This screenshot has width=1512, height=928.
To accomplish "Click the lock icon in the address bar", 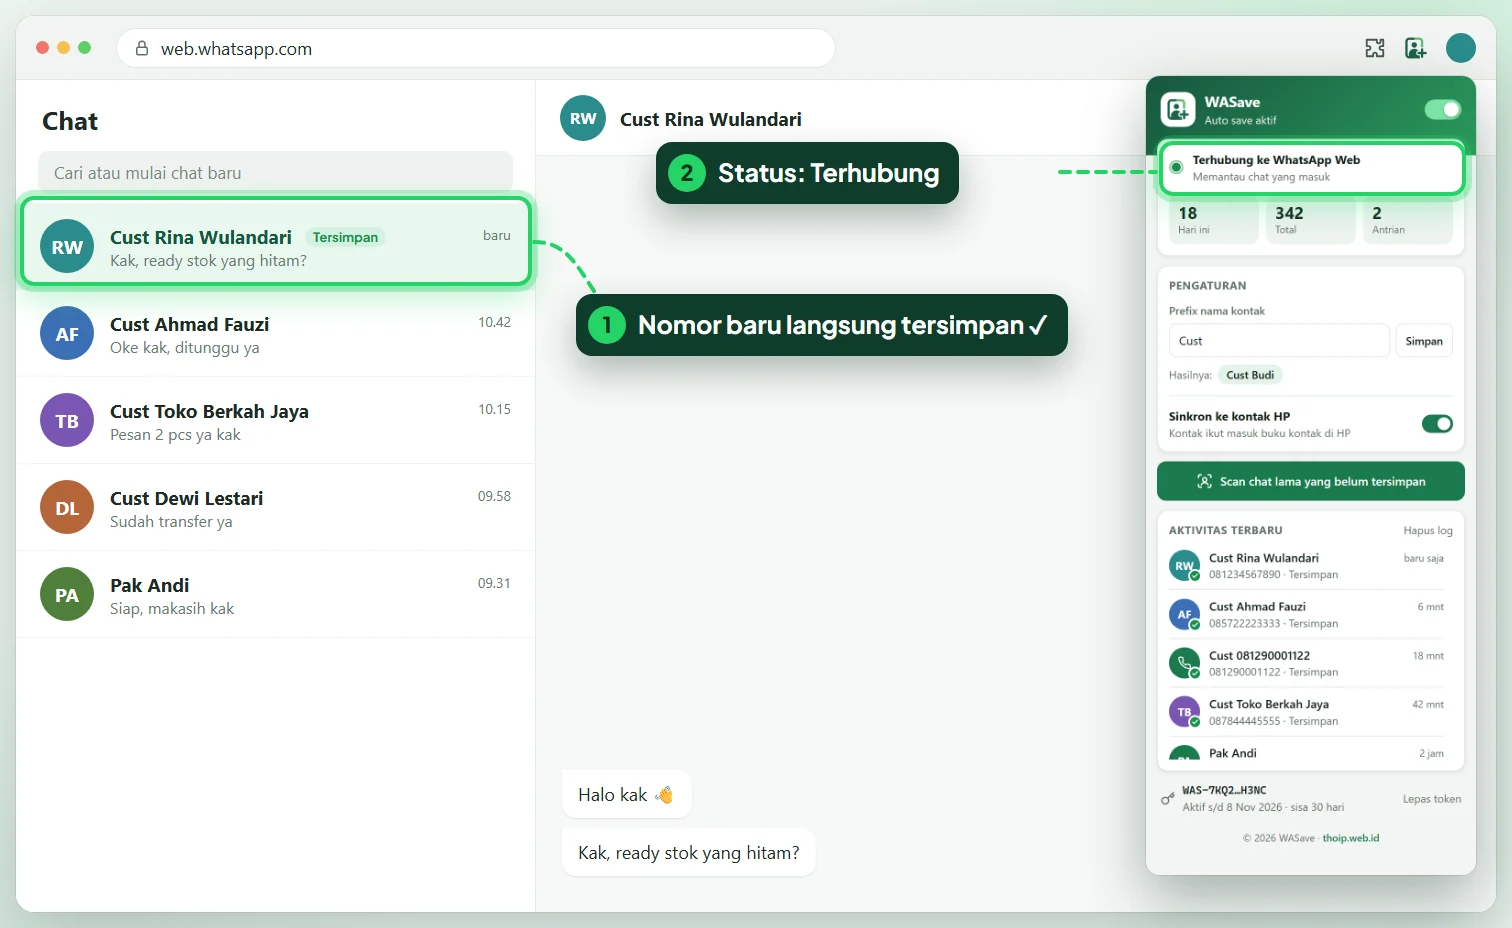I will click(142, 48).
